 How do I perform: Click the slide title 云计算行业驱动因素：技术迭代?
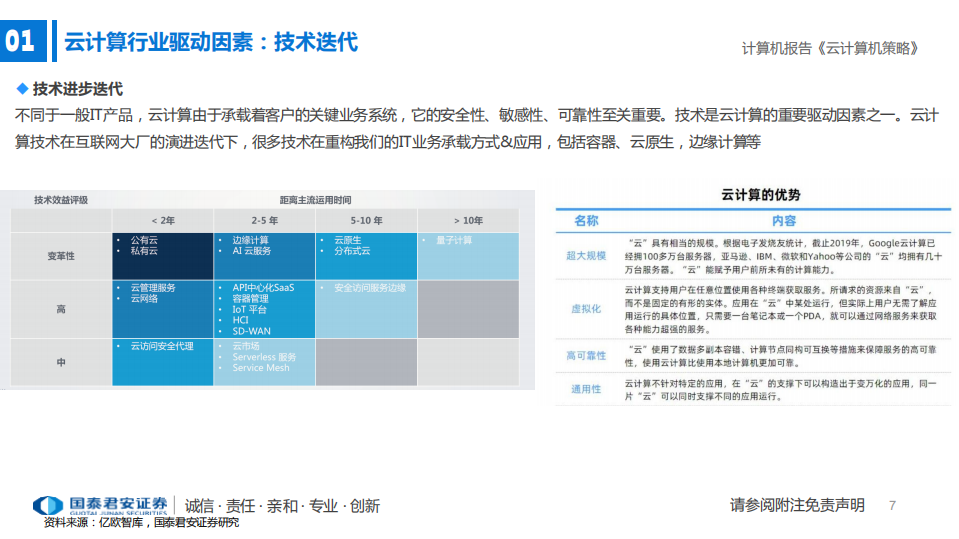coord(211,42)
